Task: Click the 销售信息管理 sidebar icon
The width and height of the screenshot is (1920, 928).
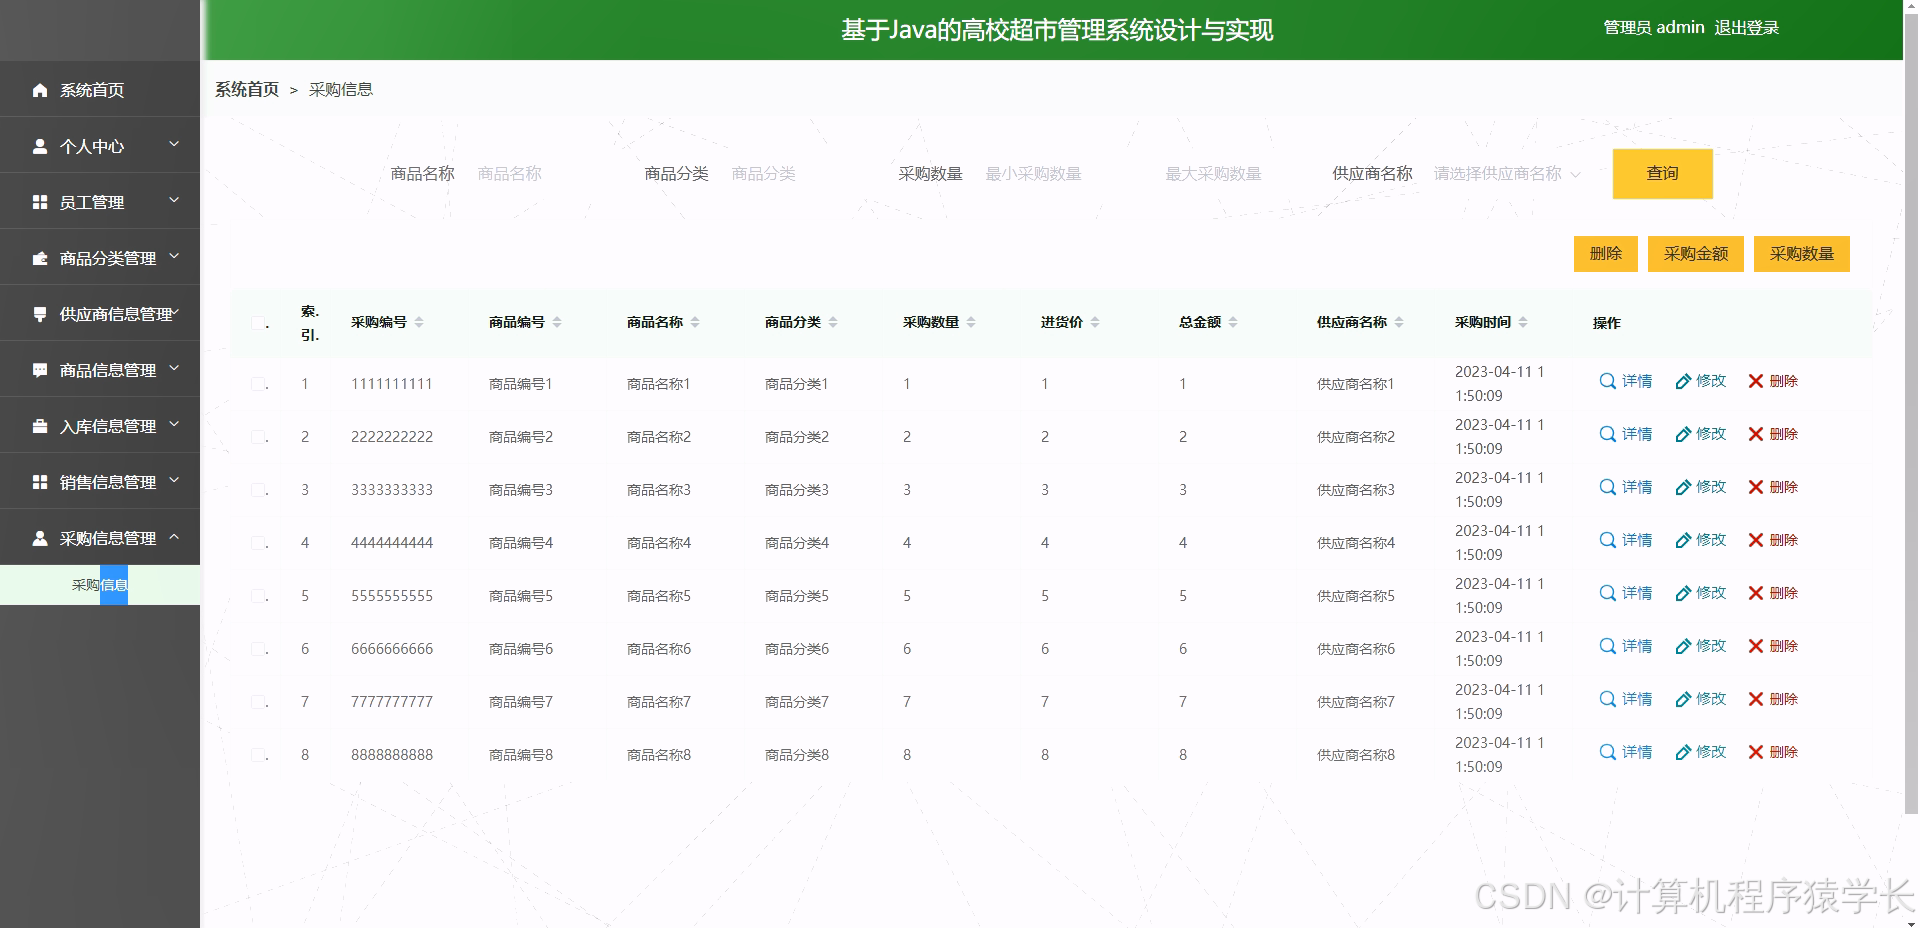Action: pos(40,481)
